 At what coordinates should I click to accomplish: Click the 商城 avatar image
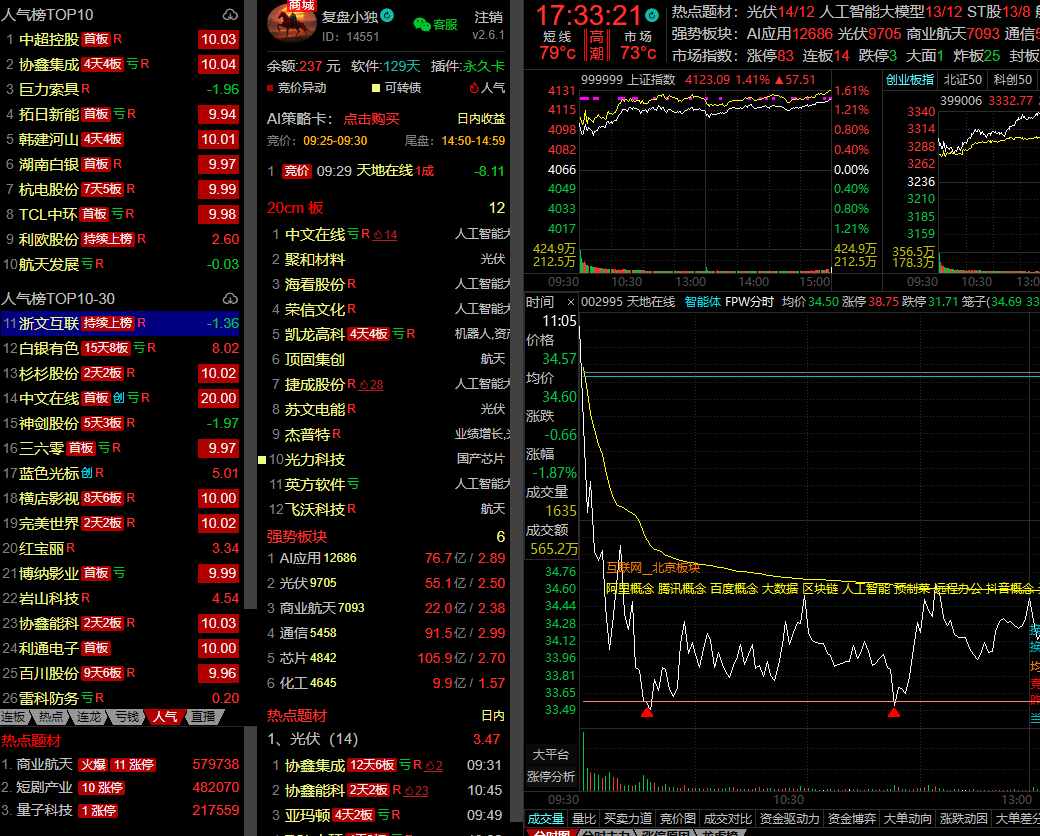coord(290,23)
